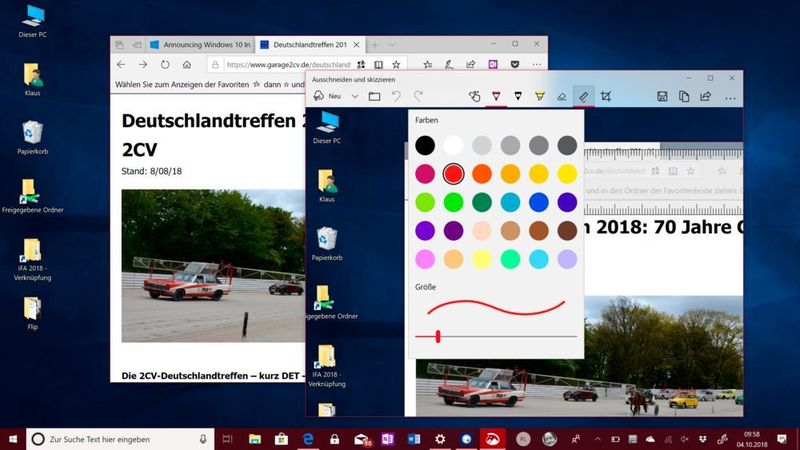Select Freigegebene Ordner desktop shortcut
Viewport: 800px width, 450px height.
[33, 196]
